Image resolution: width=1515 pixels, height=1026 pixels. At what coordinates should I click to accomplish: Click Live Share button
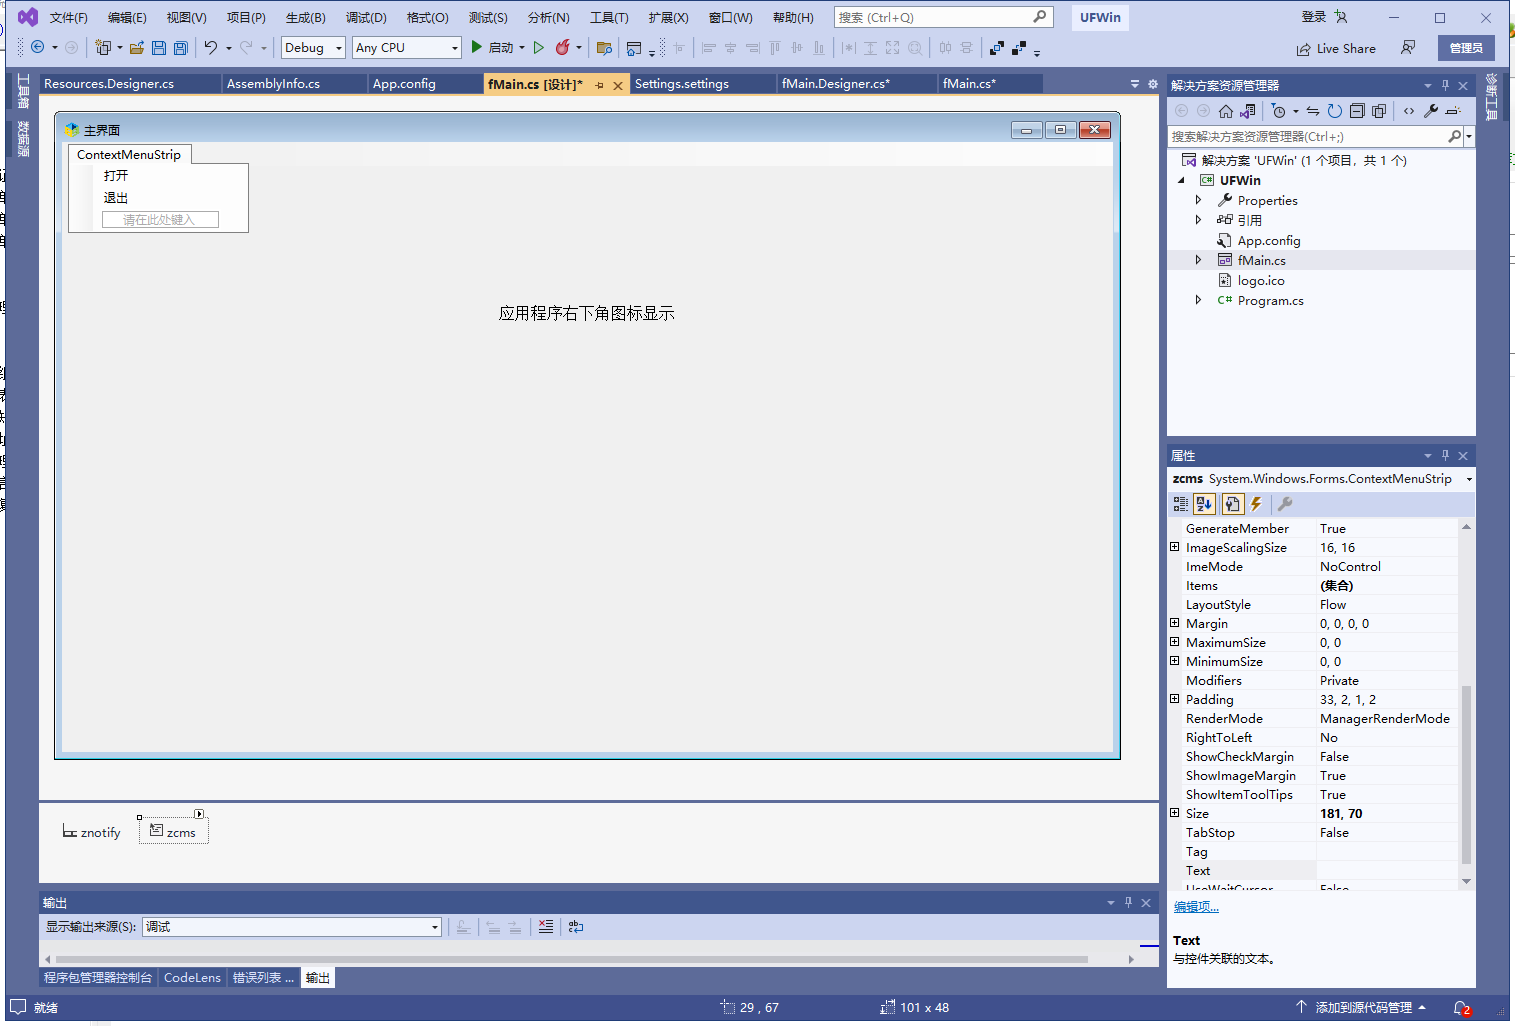[1336, 48]
